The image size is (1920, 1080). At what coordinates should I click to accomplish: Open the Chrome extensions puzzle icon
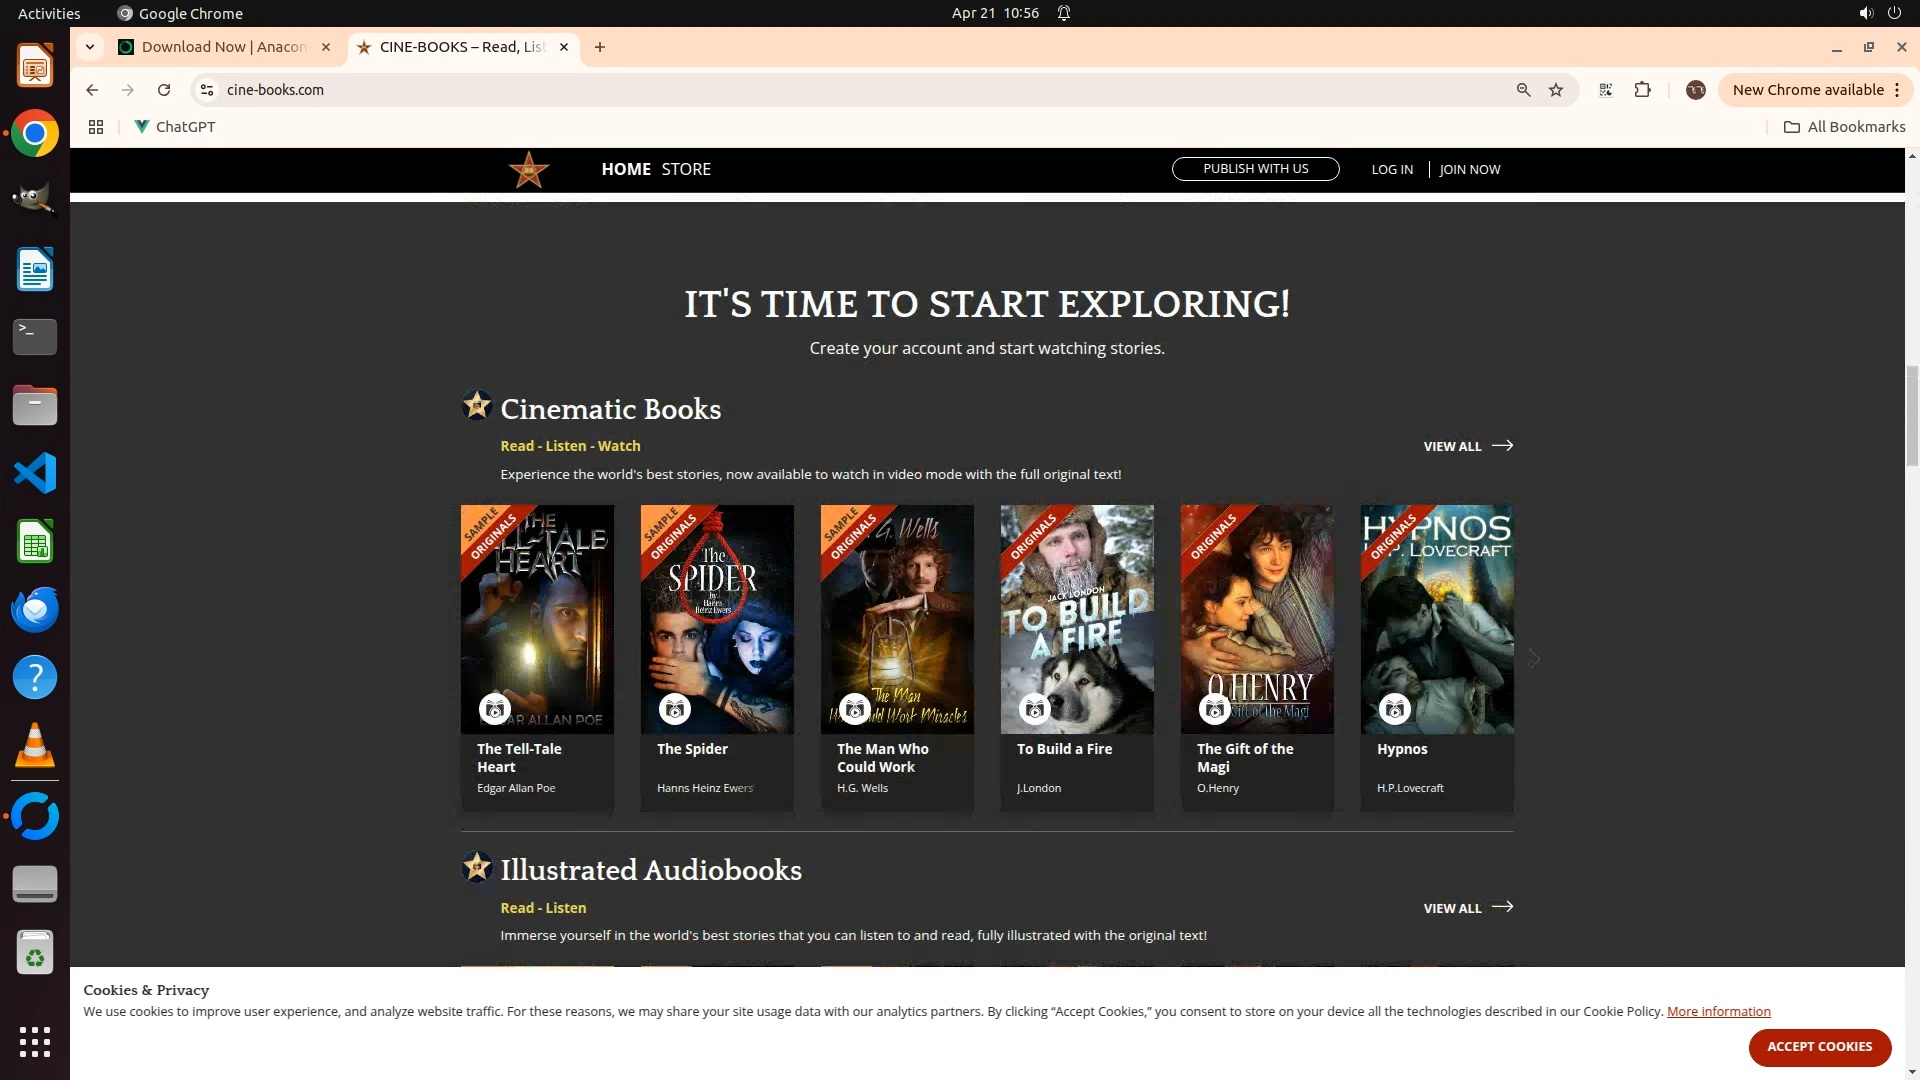(1642, 90)
